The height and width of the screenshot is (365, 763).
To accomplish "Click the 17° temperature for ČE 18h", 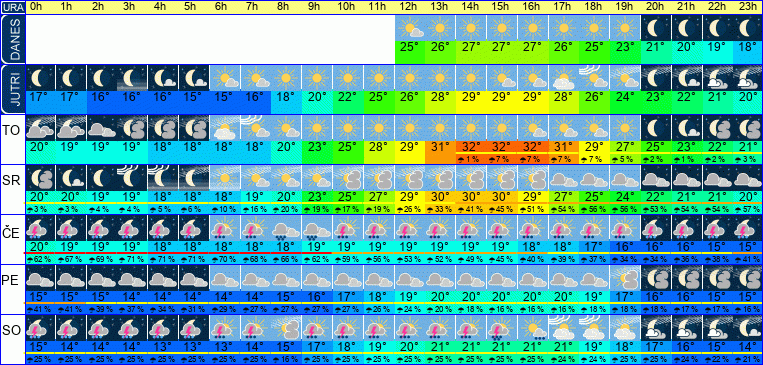I will 594,246.
